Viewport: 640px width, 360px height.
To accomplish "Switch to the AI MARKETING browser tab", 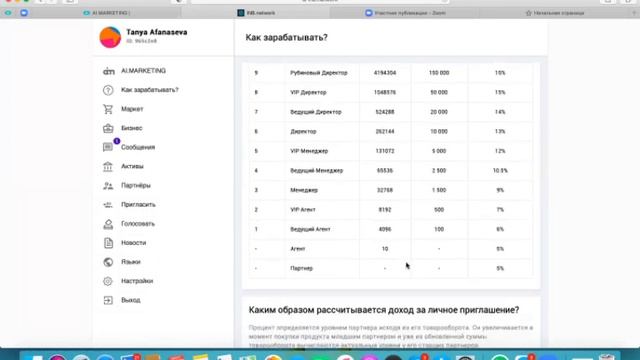I will click(107, 13).
